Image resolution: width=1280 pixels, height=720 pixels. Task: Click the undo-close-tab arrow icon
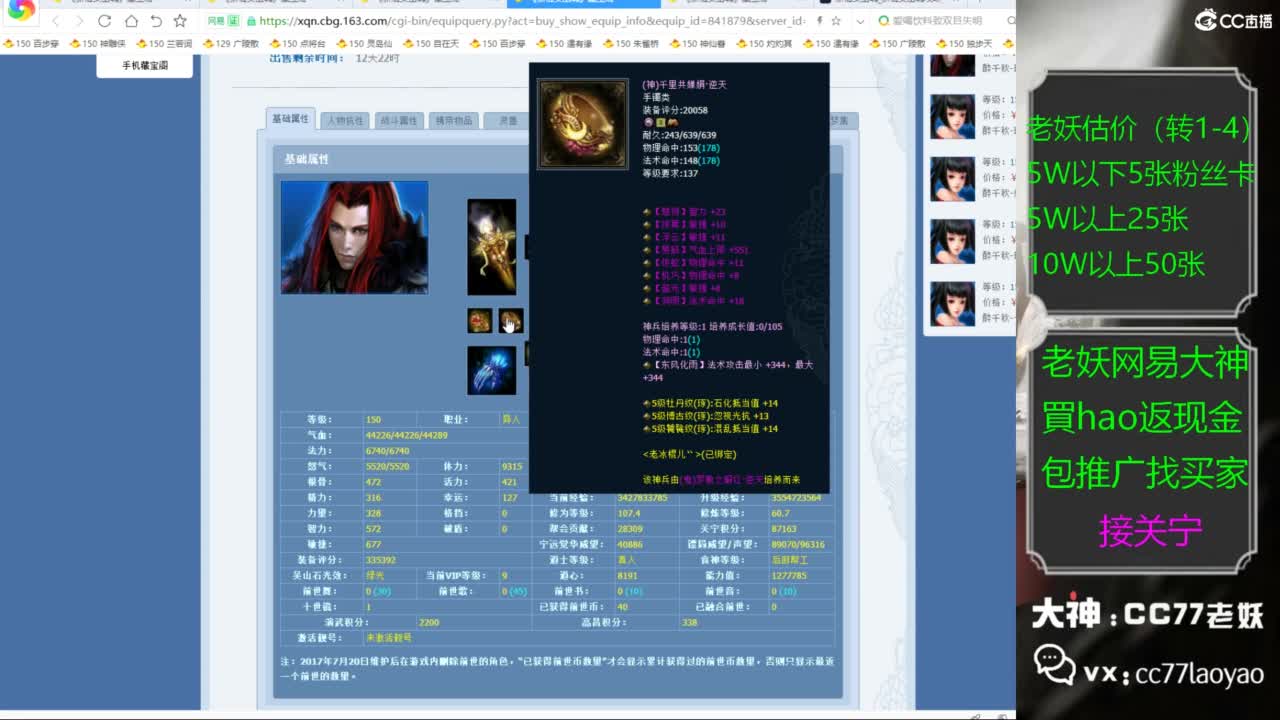point(156,20)
